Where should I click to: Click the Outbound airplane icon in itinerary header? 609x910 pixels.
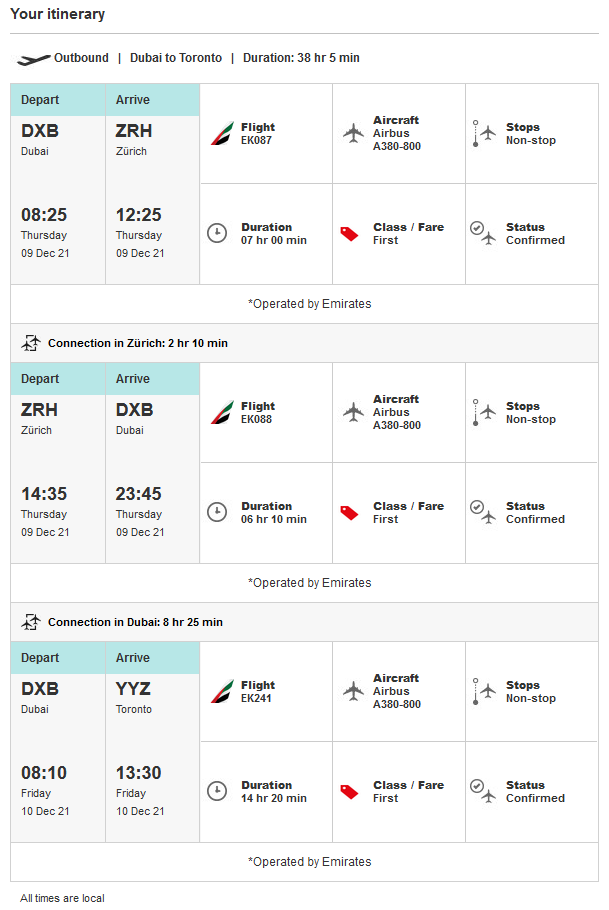(x=33, y=59)
